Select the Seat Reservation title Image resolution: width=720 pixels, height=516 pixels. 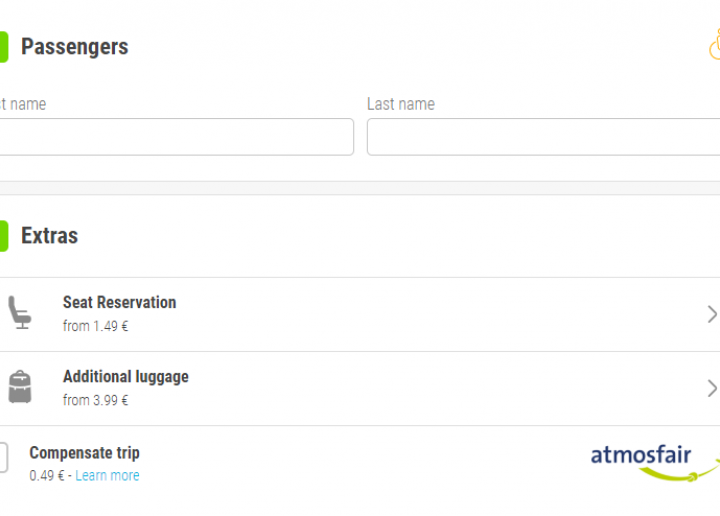(x=119, y=302)
